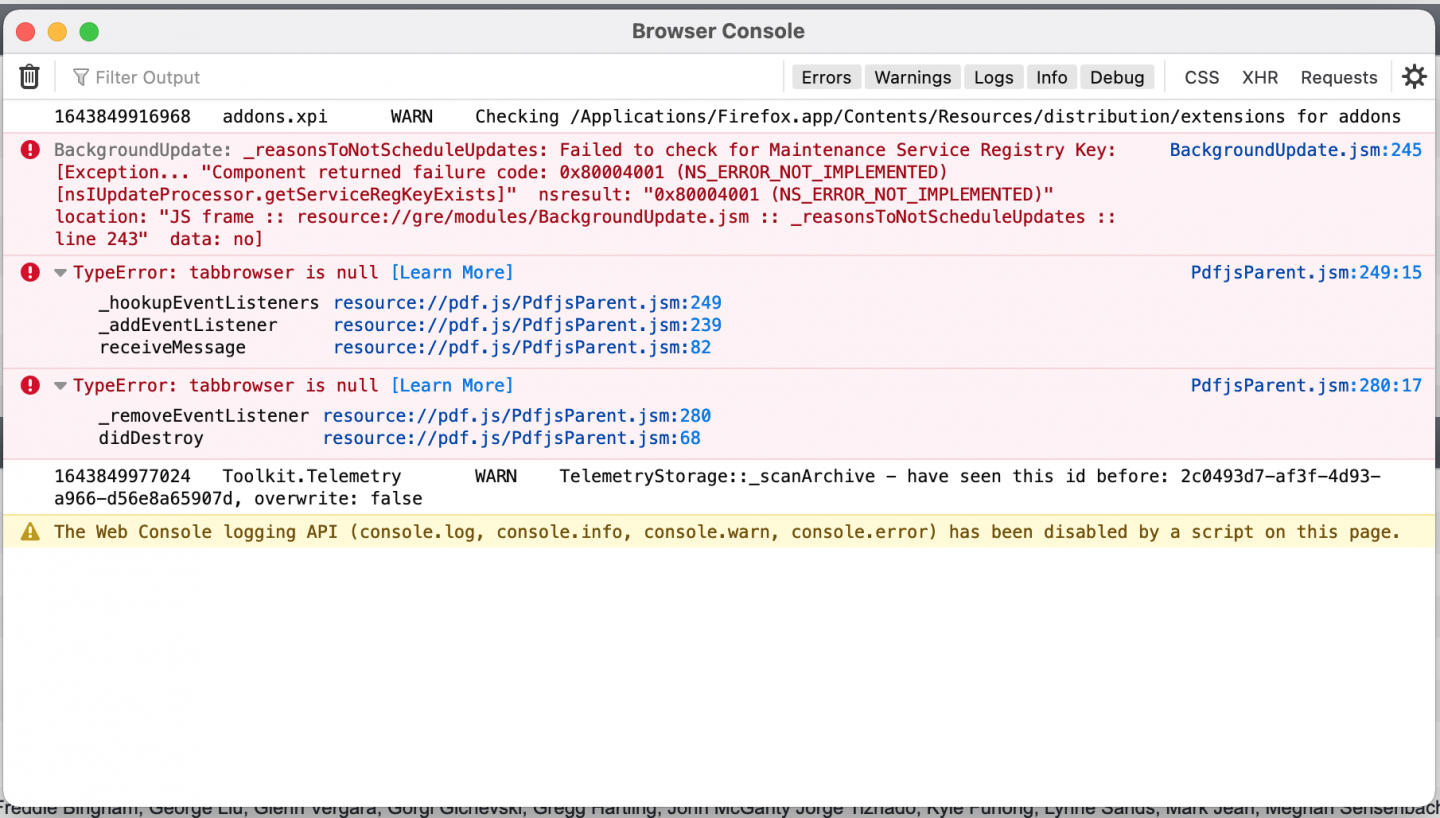Open receiveMessage frame link PdfjsParent.jsm:82
The width and height of the screenshot is (1440, 818).
[522, 347]
